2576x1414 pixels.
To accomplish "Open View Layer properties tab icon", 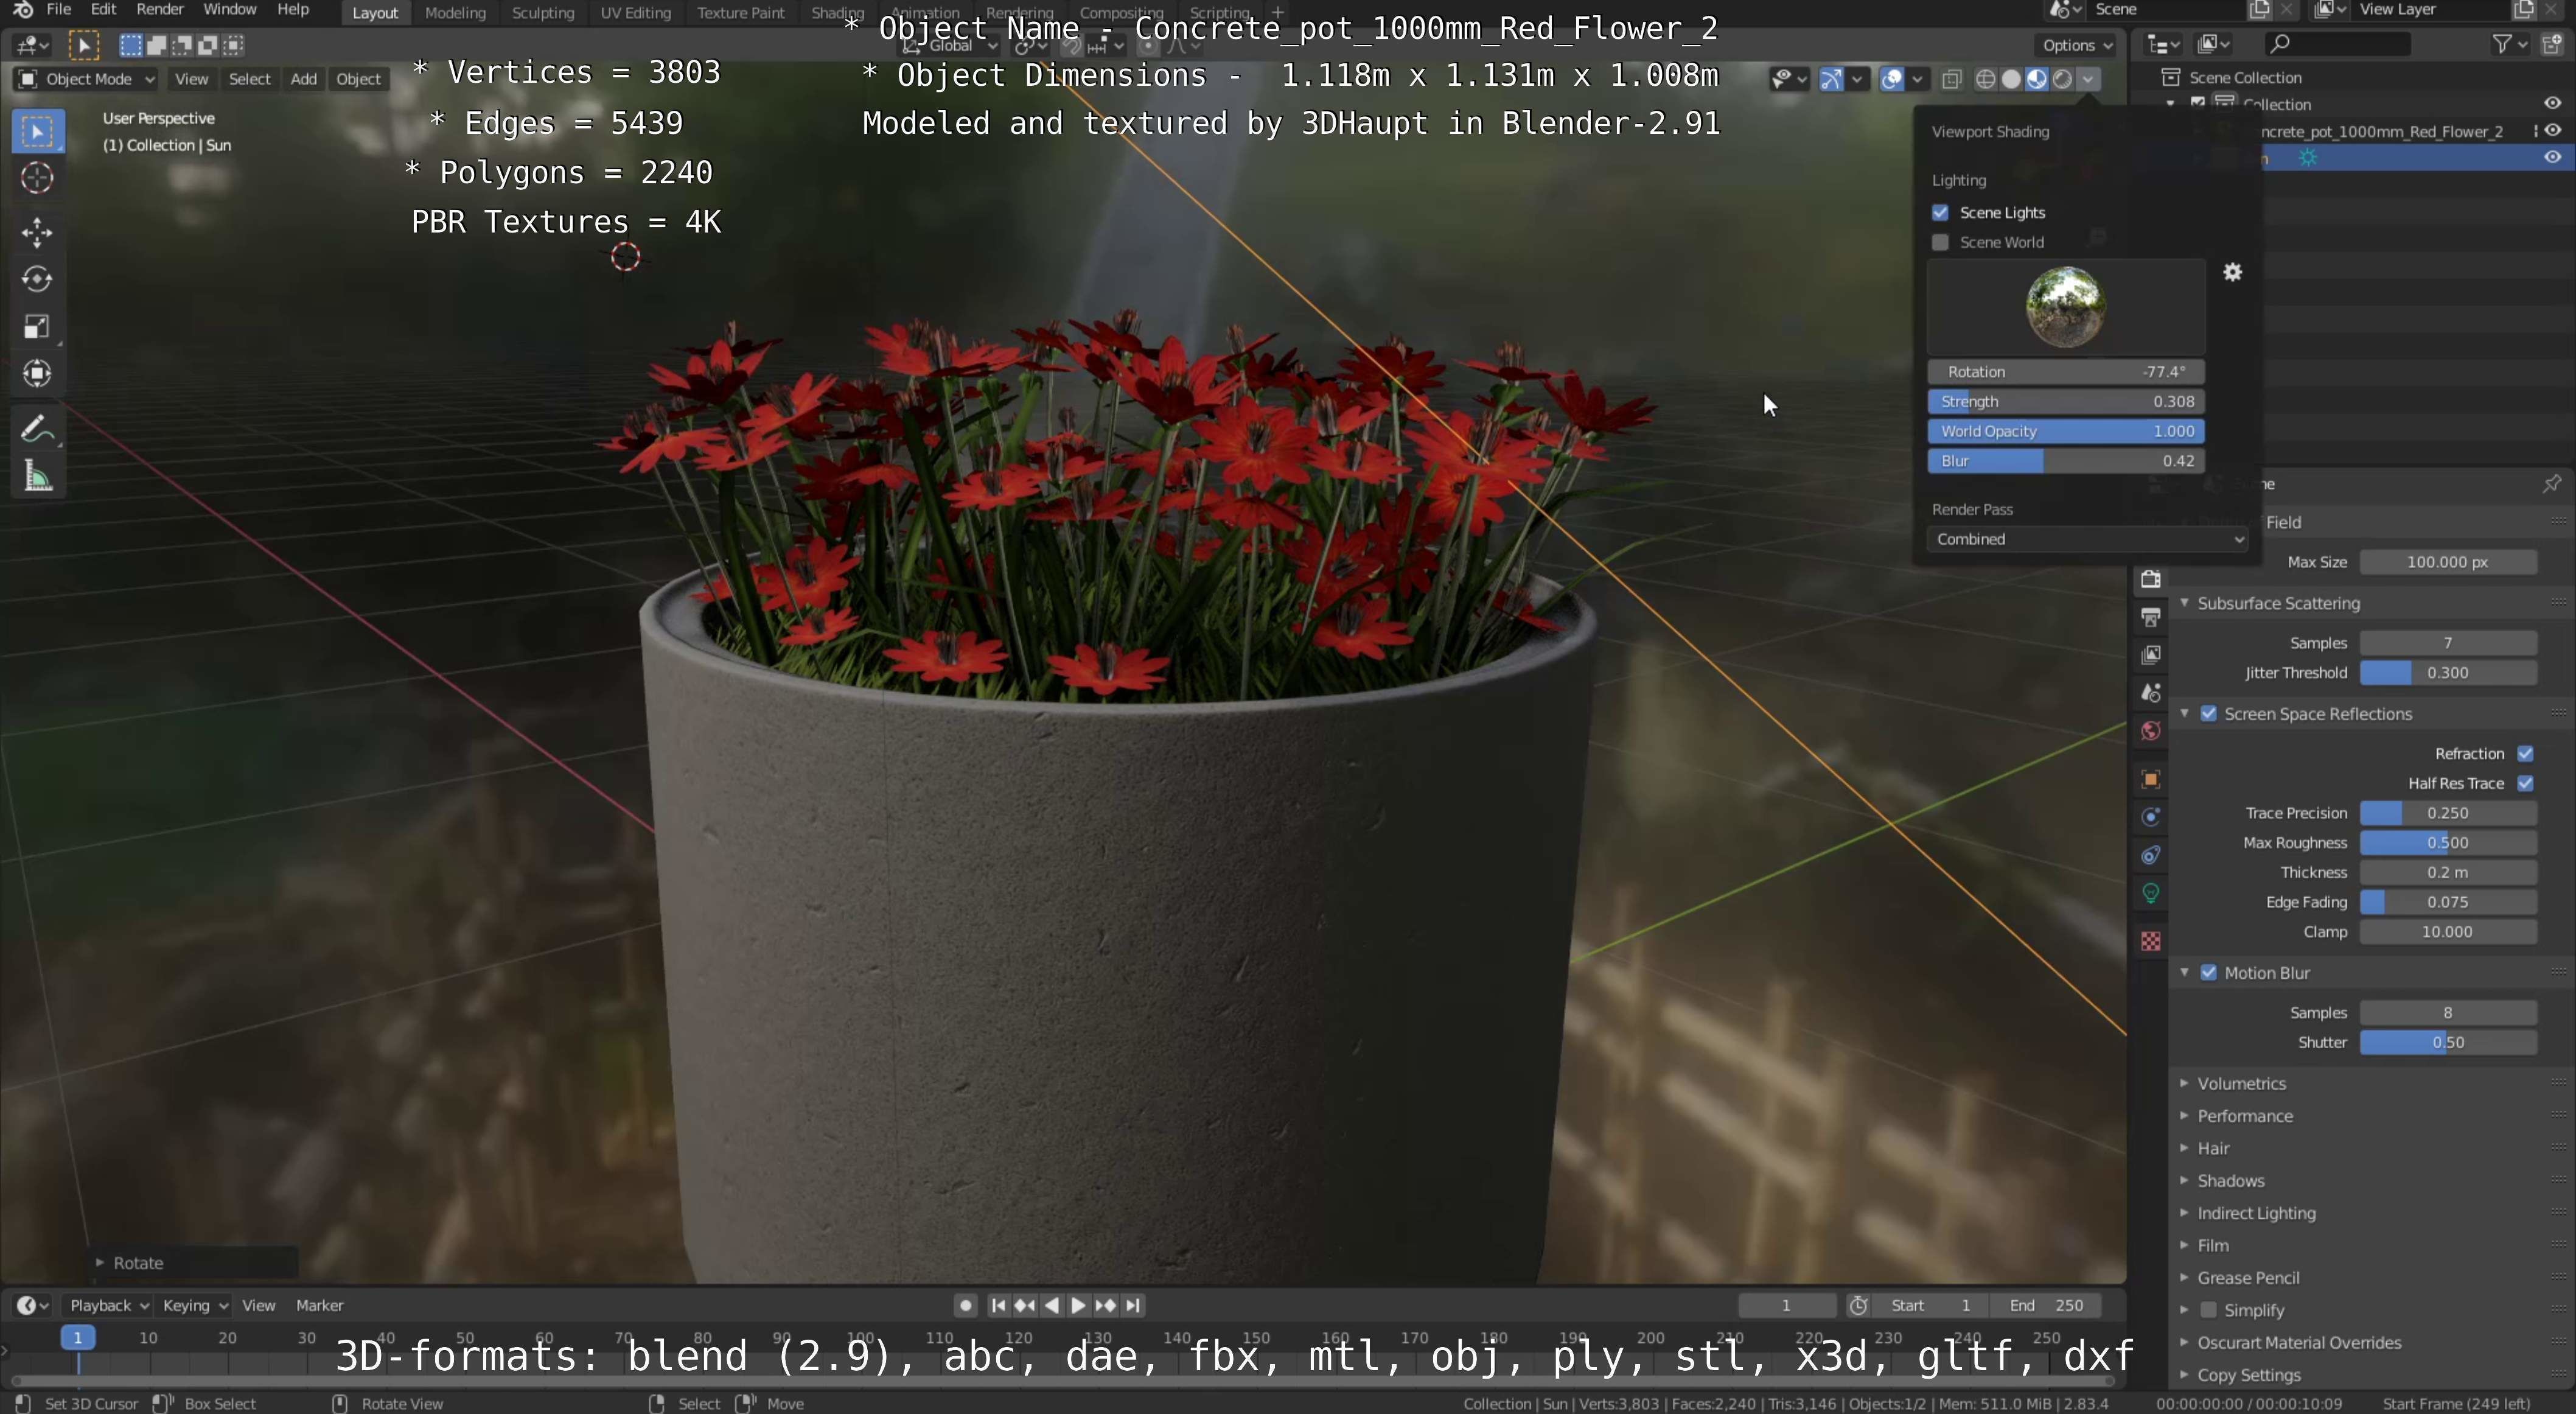I will (2151, 655).
